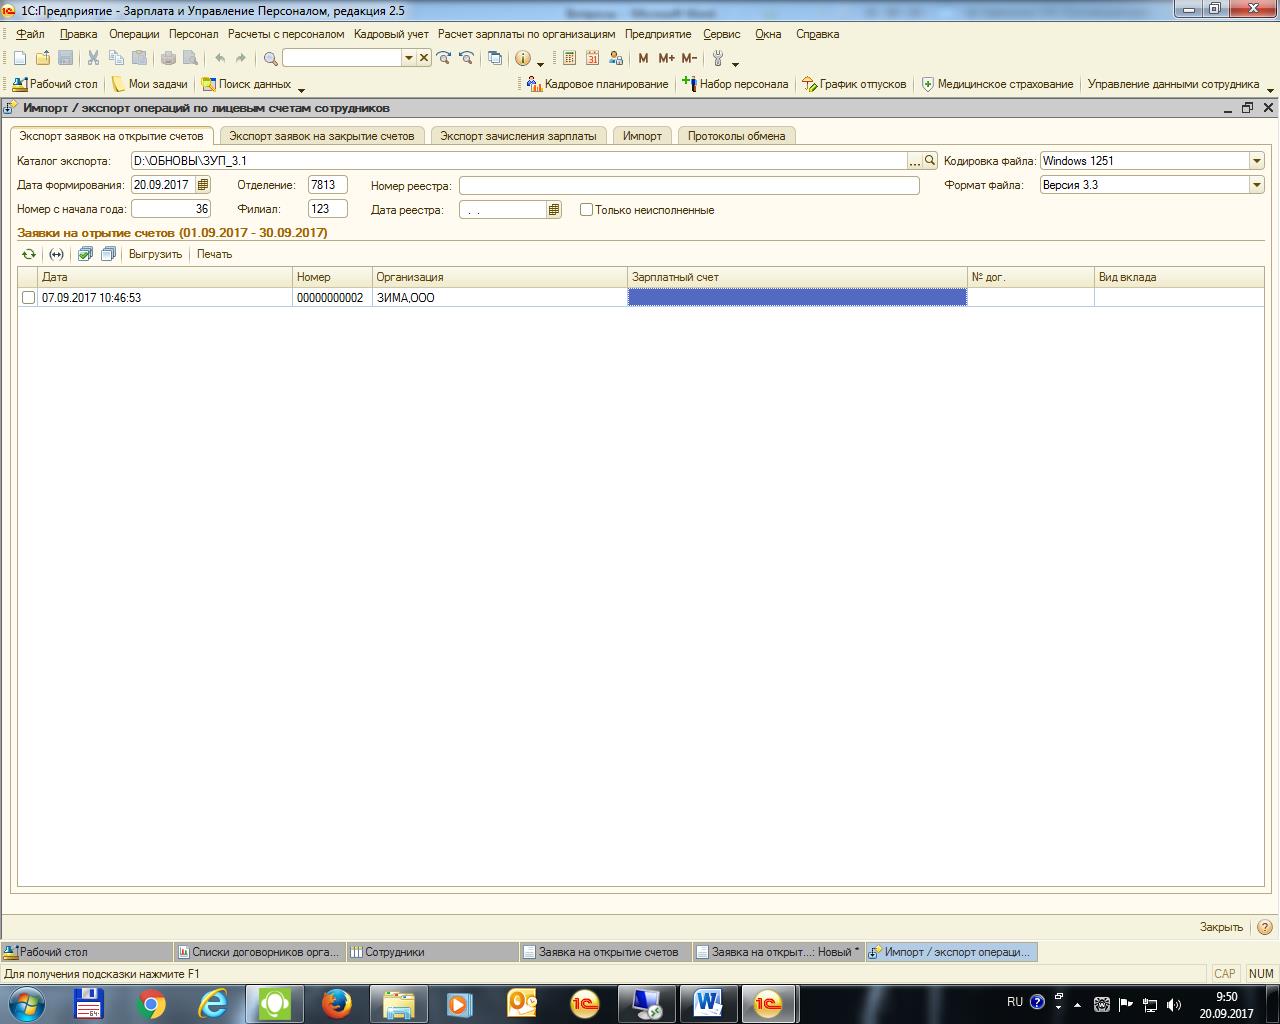Cut selection with the scissors icon
1280x1024 pixels.
(x=93, y=58)
